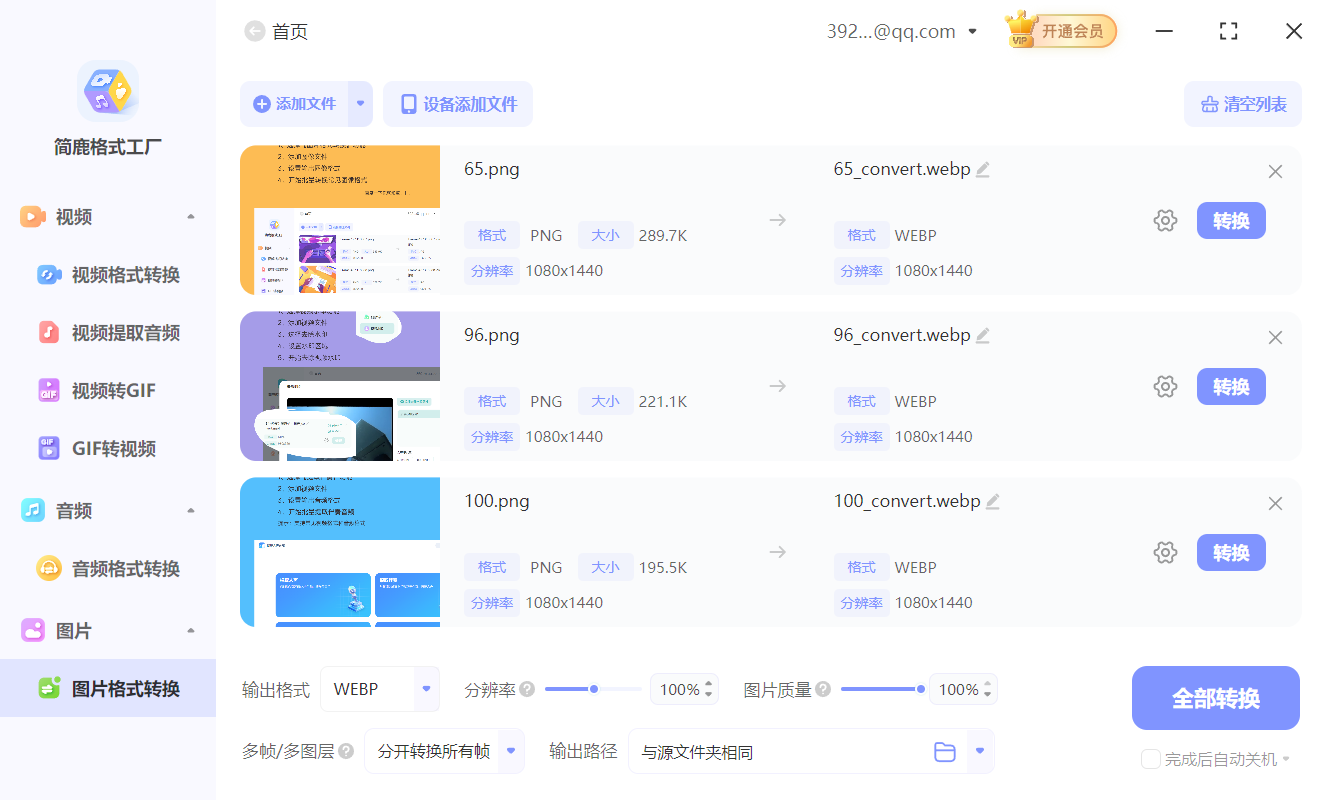Enable 完成后自动关机 option
1326x800 pixels.
(x=1151, y=759)
